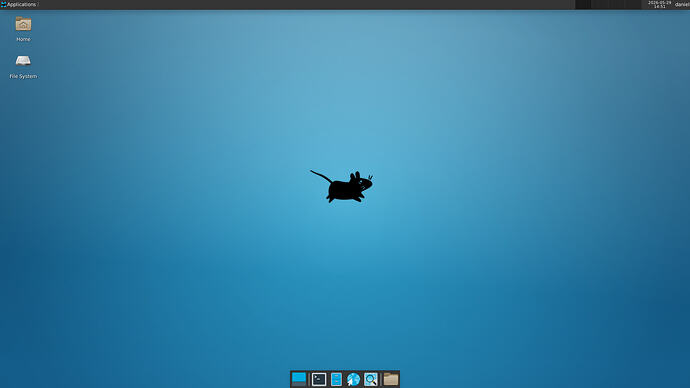Click the date and time clock in panel
Screen dimensions: 690x388
click(660, 4)
